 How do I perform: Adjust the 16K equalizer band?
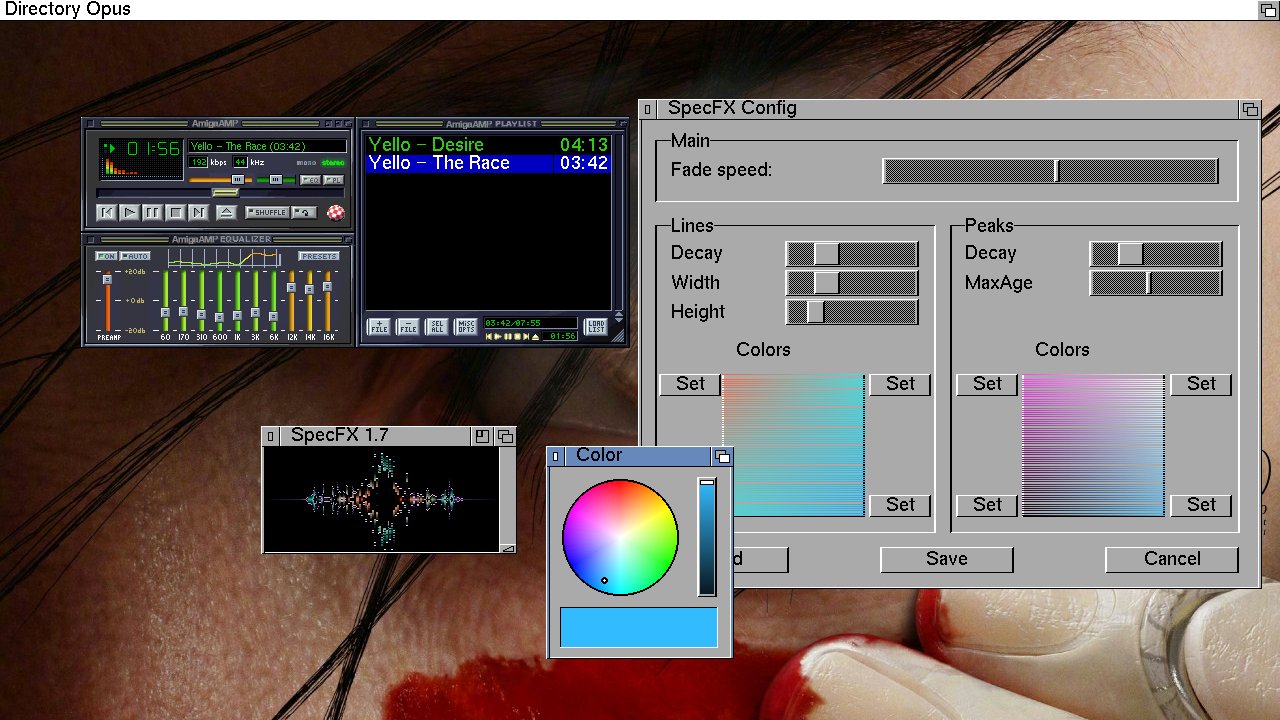point(327,300)
